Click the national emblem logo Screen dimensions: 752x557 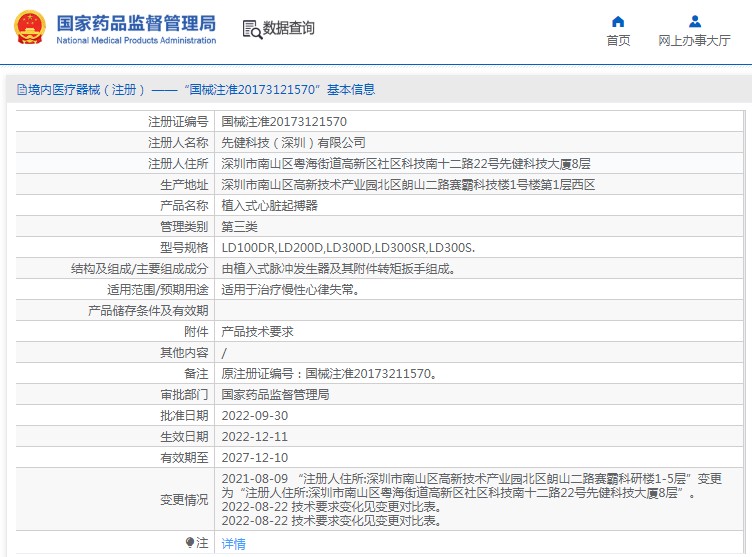click(30, 28)
